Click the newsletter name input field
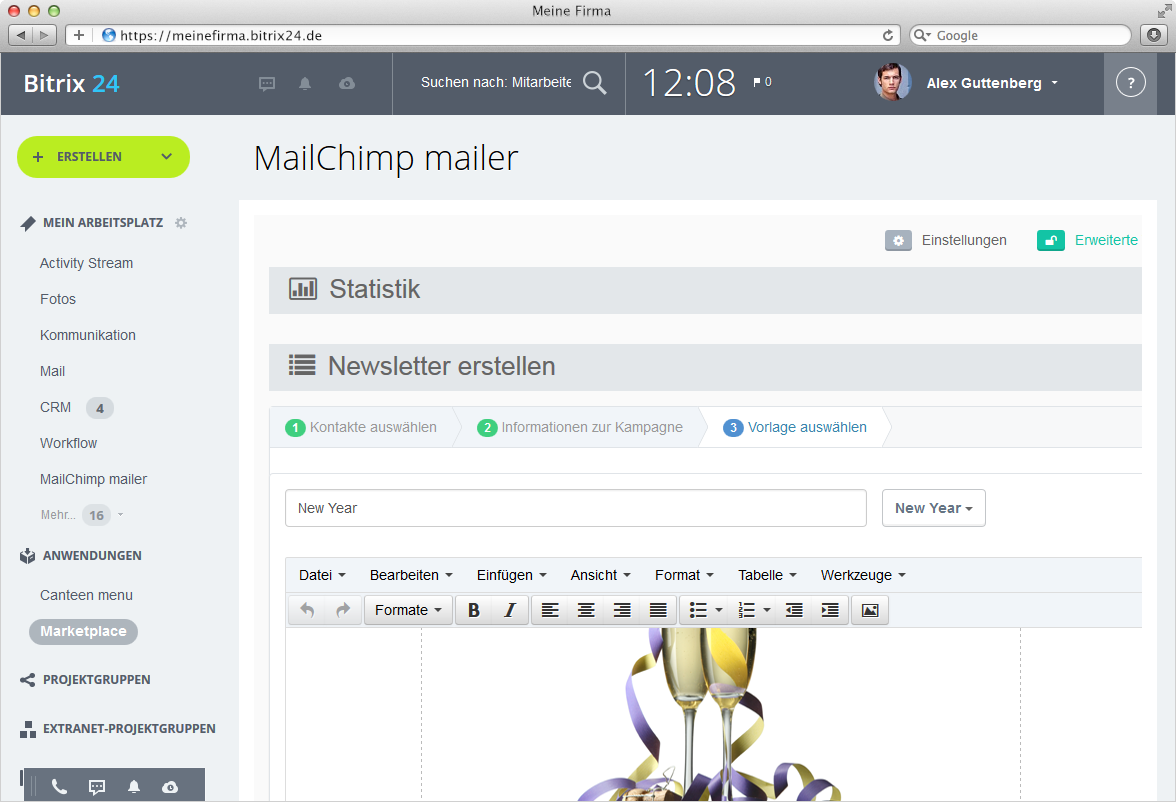1176x802 pixels. tap(576, 508)
